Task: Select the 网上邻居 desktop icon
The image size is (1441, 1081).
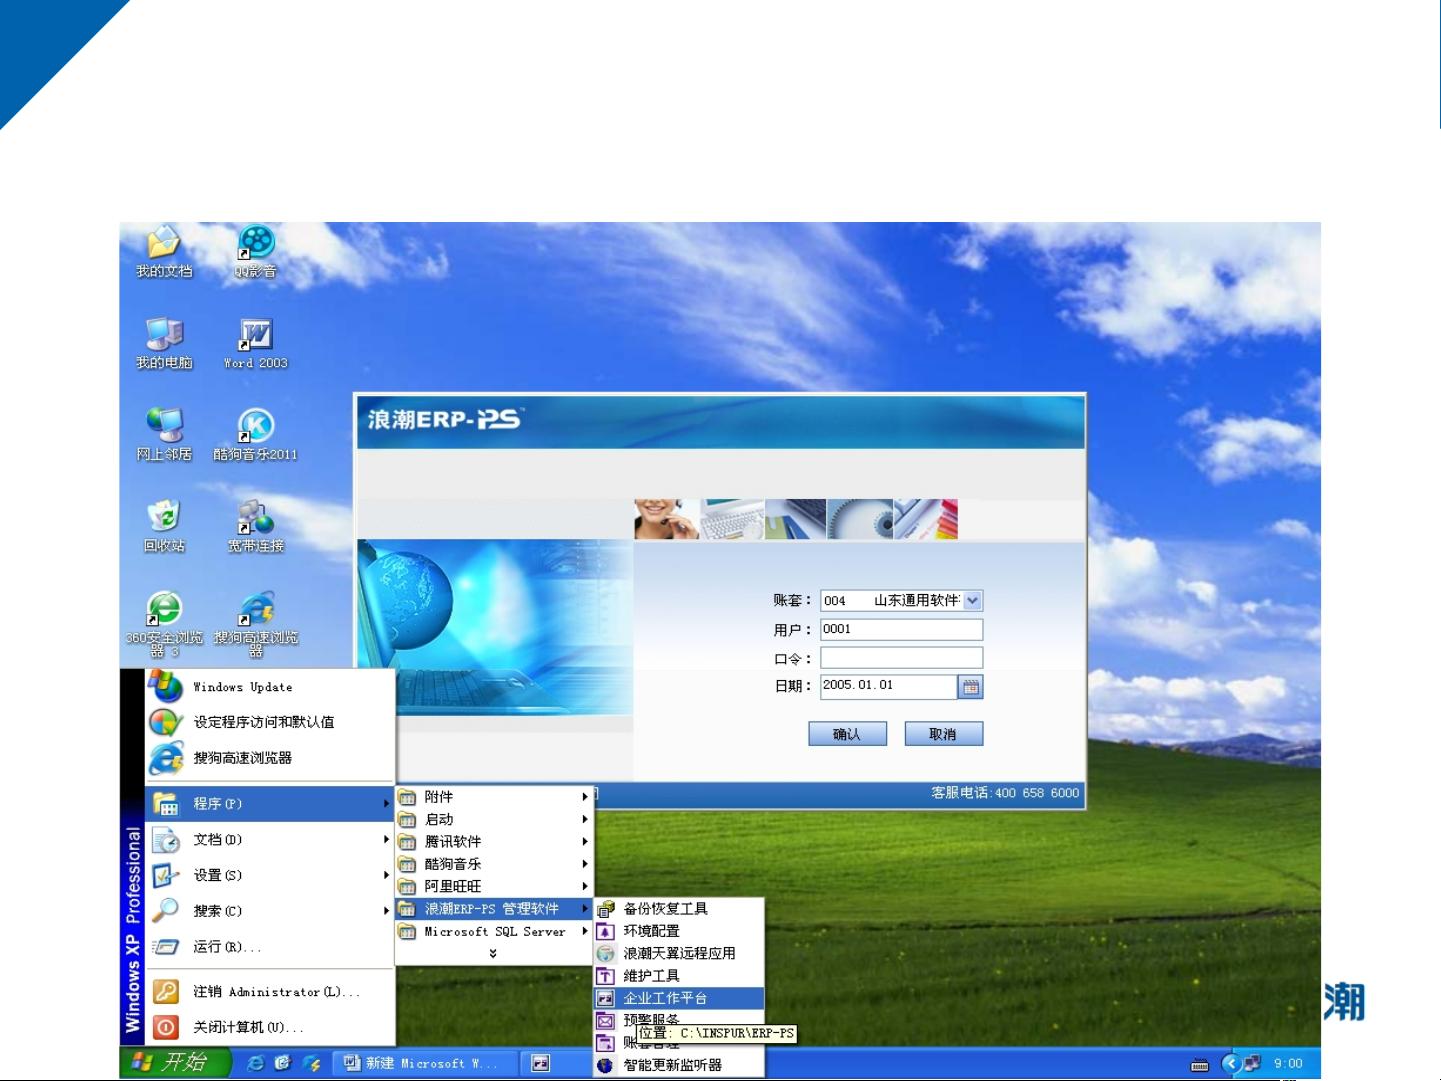Action: tap(164, 434)
